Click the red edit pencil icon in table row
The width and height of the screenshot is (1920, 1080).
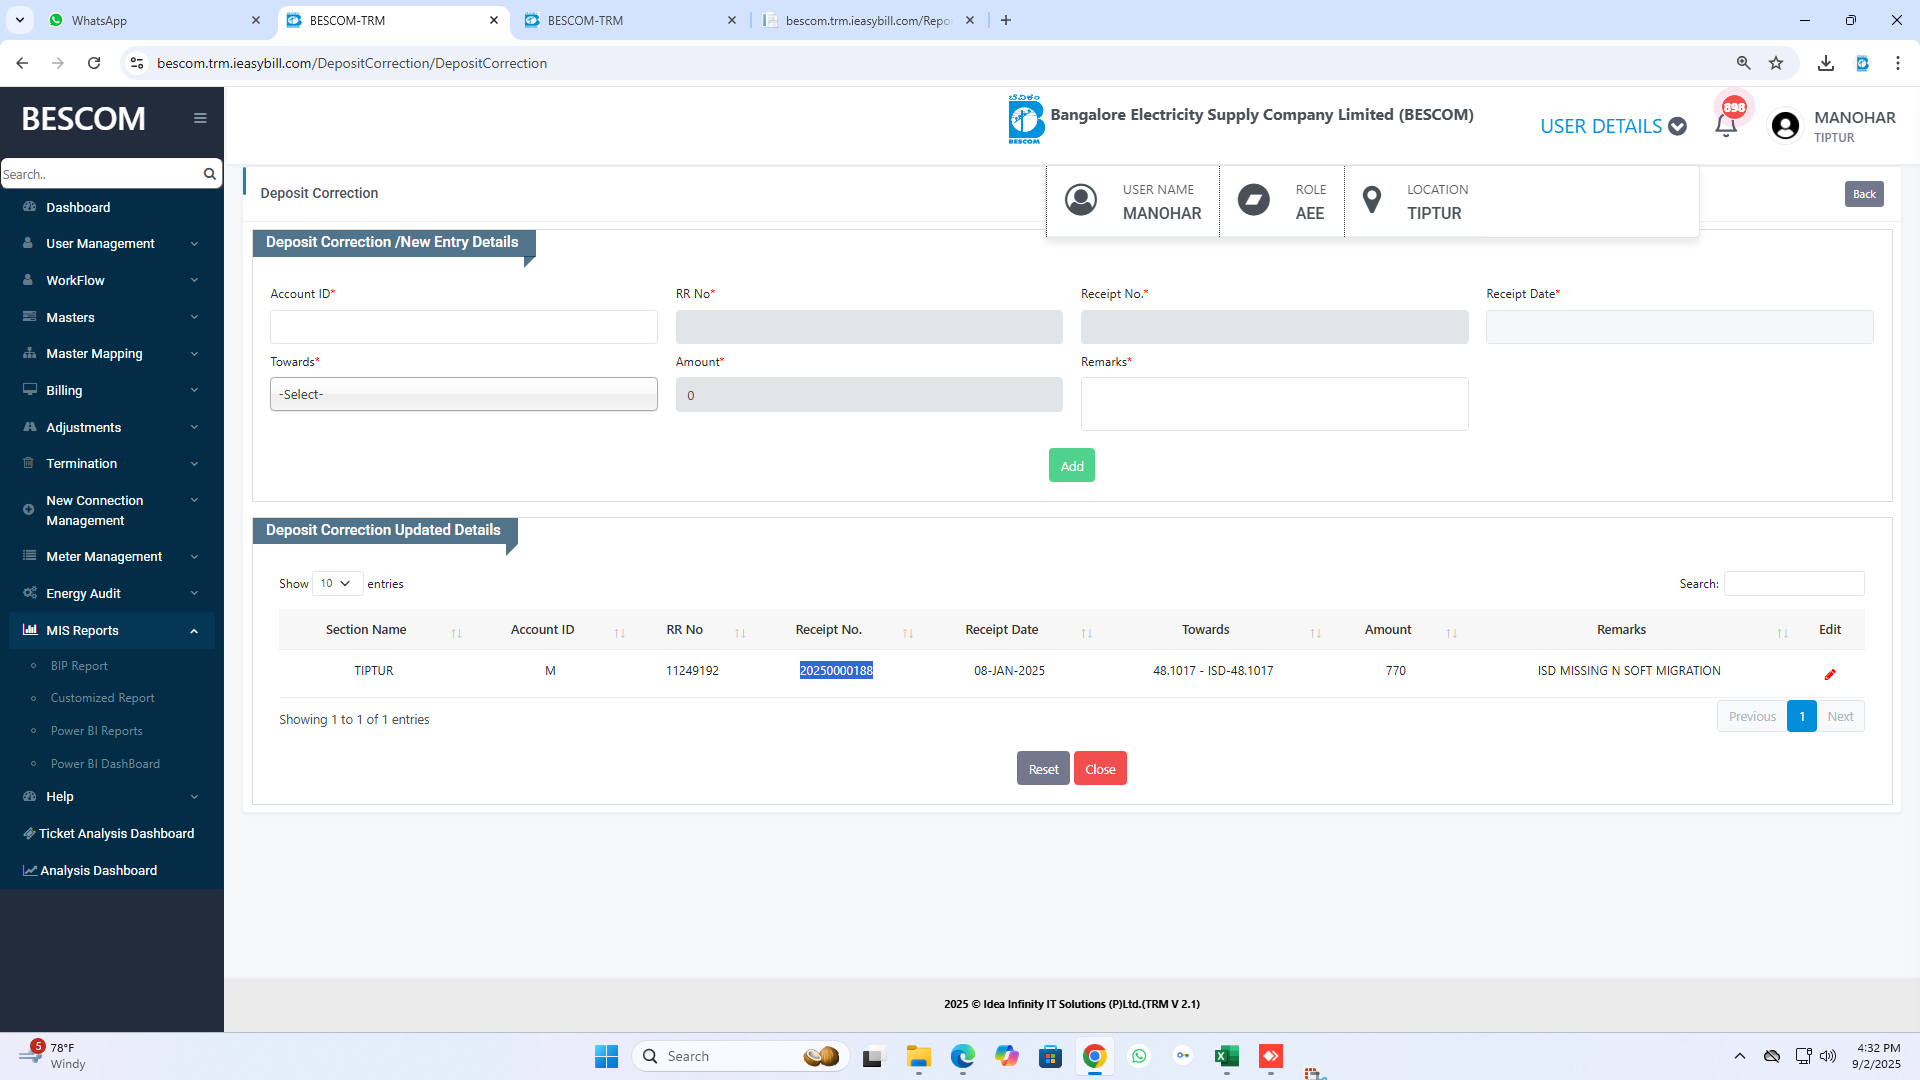1830,674
